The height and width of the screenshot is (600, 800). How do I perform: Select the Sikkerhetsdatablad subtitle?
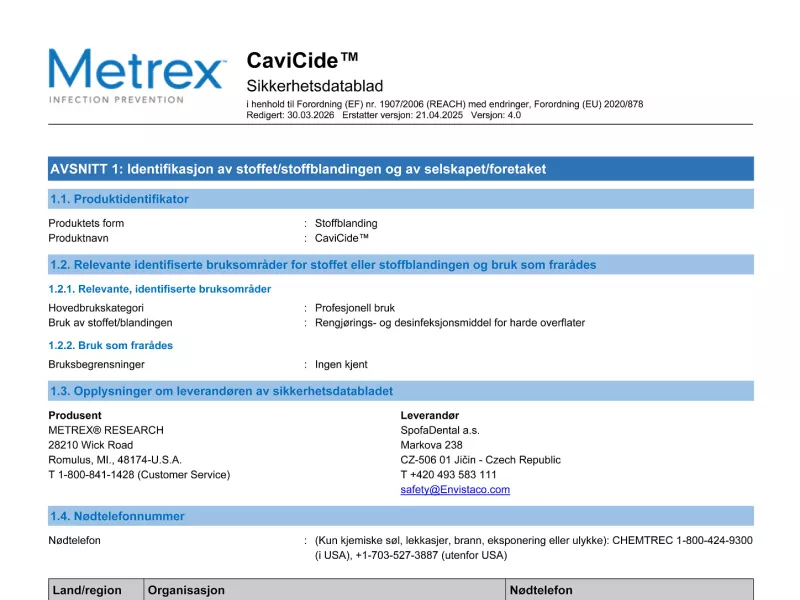click(315, 86)
